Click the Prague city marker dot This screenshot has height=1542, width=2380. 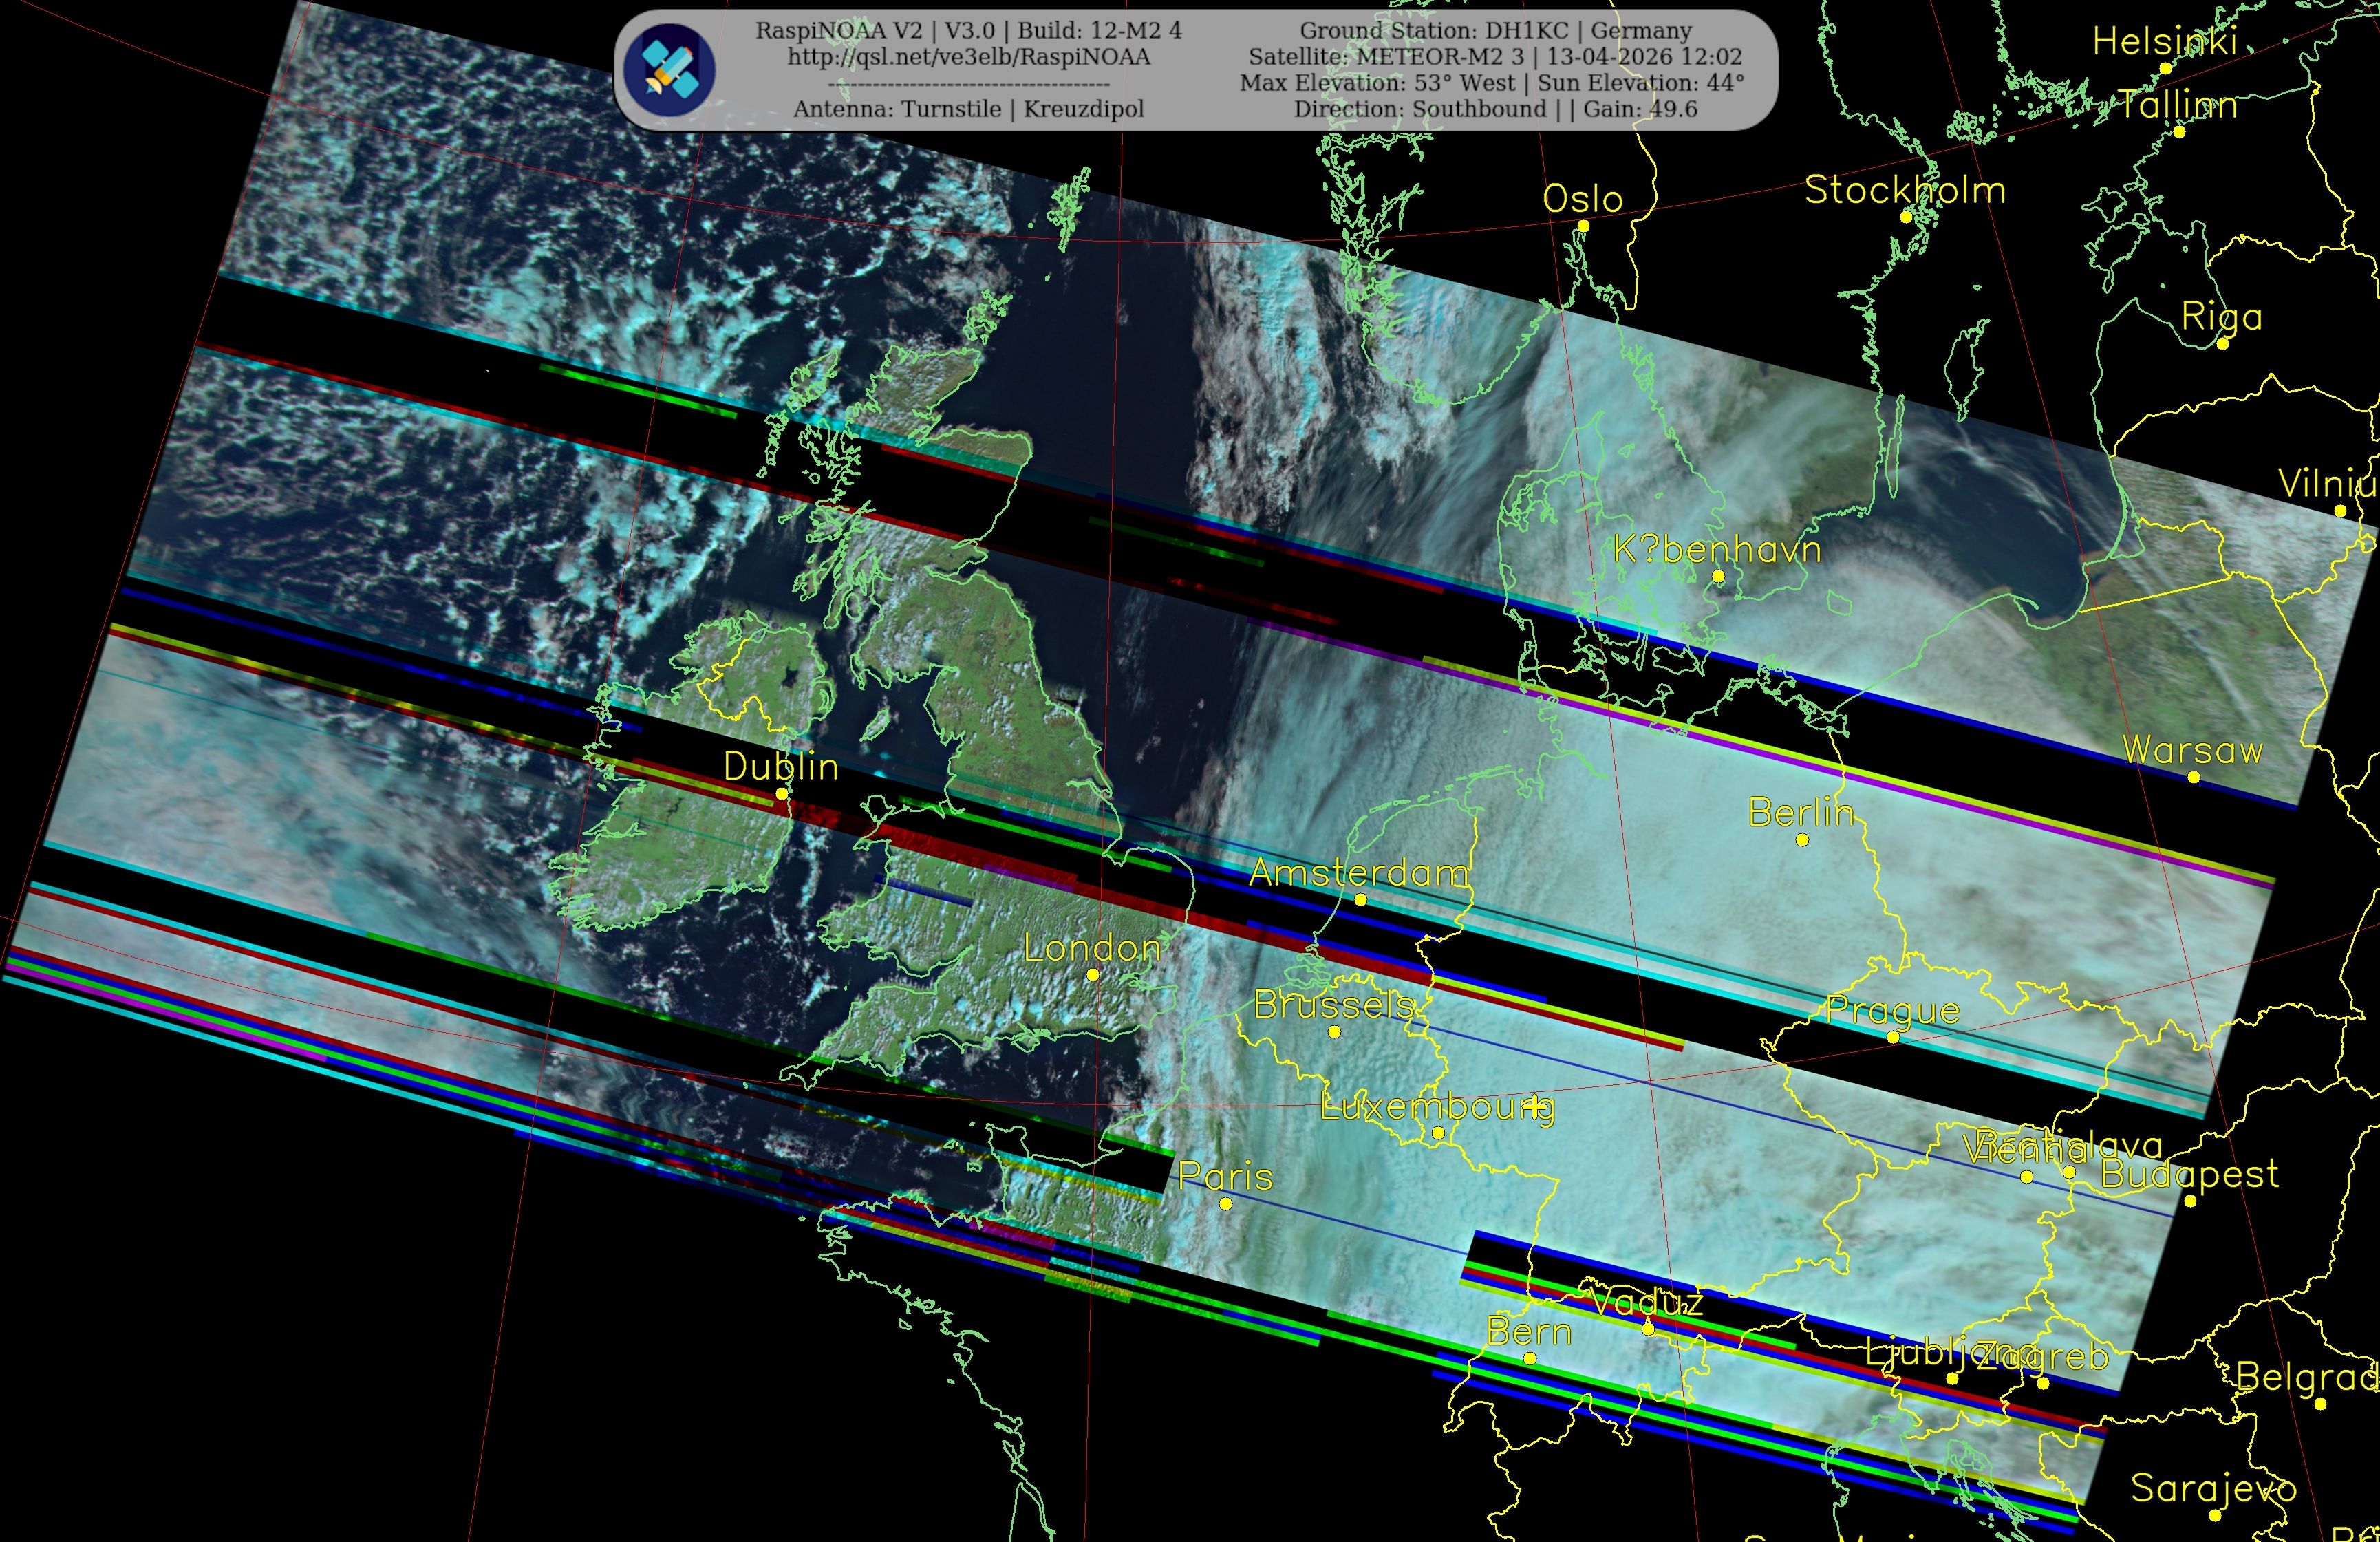(1893, 1038)
